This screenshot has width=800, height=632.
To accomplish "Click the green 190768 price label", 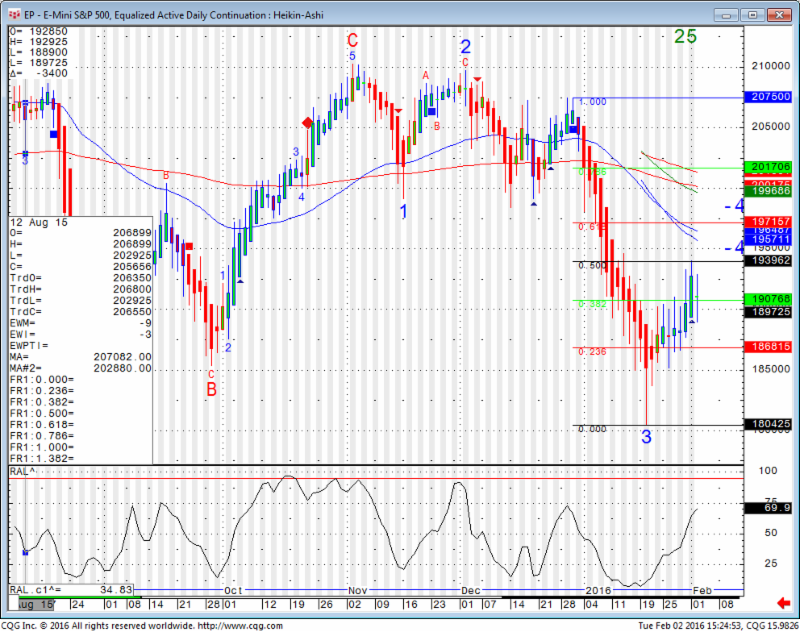I will (x=768, y=298).
